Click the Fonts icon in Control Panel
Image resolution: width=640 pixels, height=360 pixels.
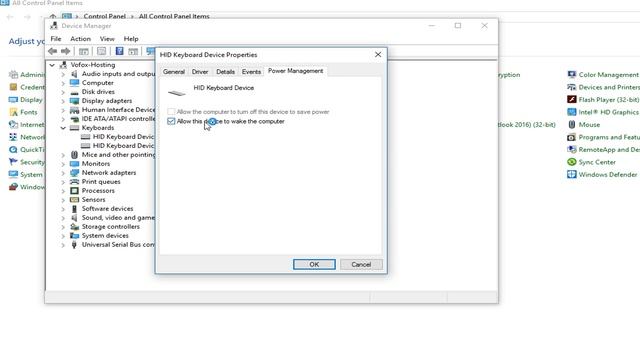point(13,112)
